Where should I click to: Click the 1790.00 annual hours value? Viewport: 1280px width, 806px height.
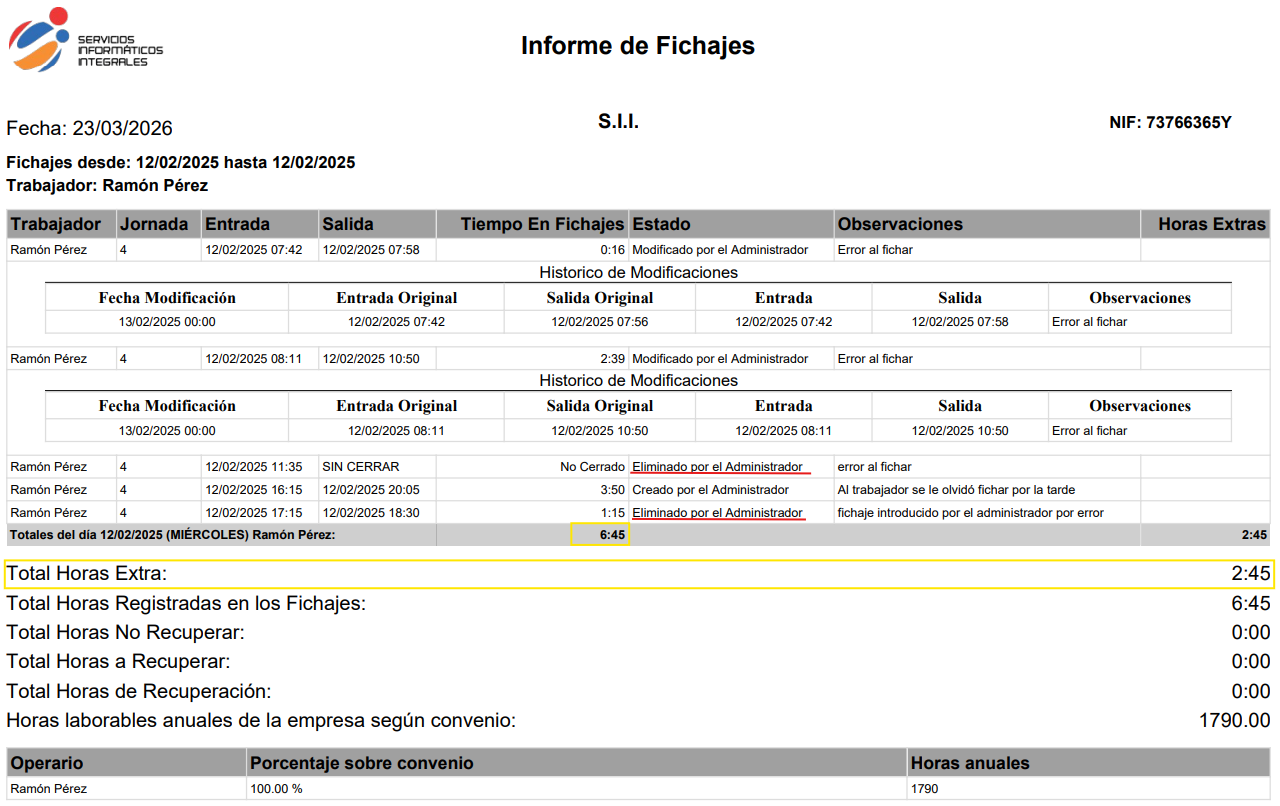(1234, 721)
